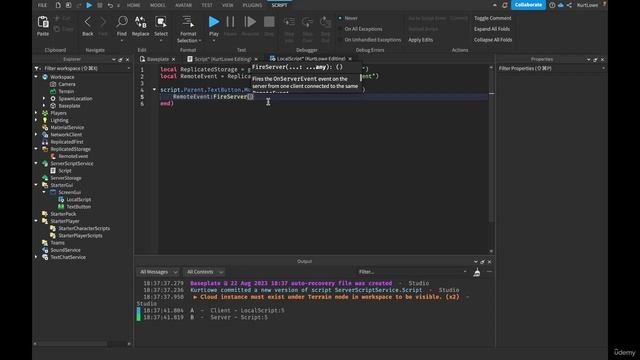Select Terrain in the Explorer tree
The height and width of the screenshot is (360, 640).
click(x=66, y=91)
